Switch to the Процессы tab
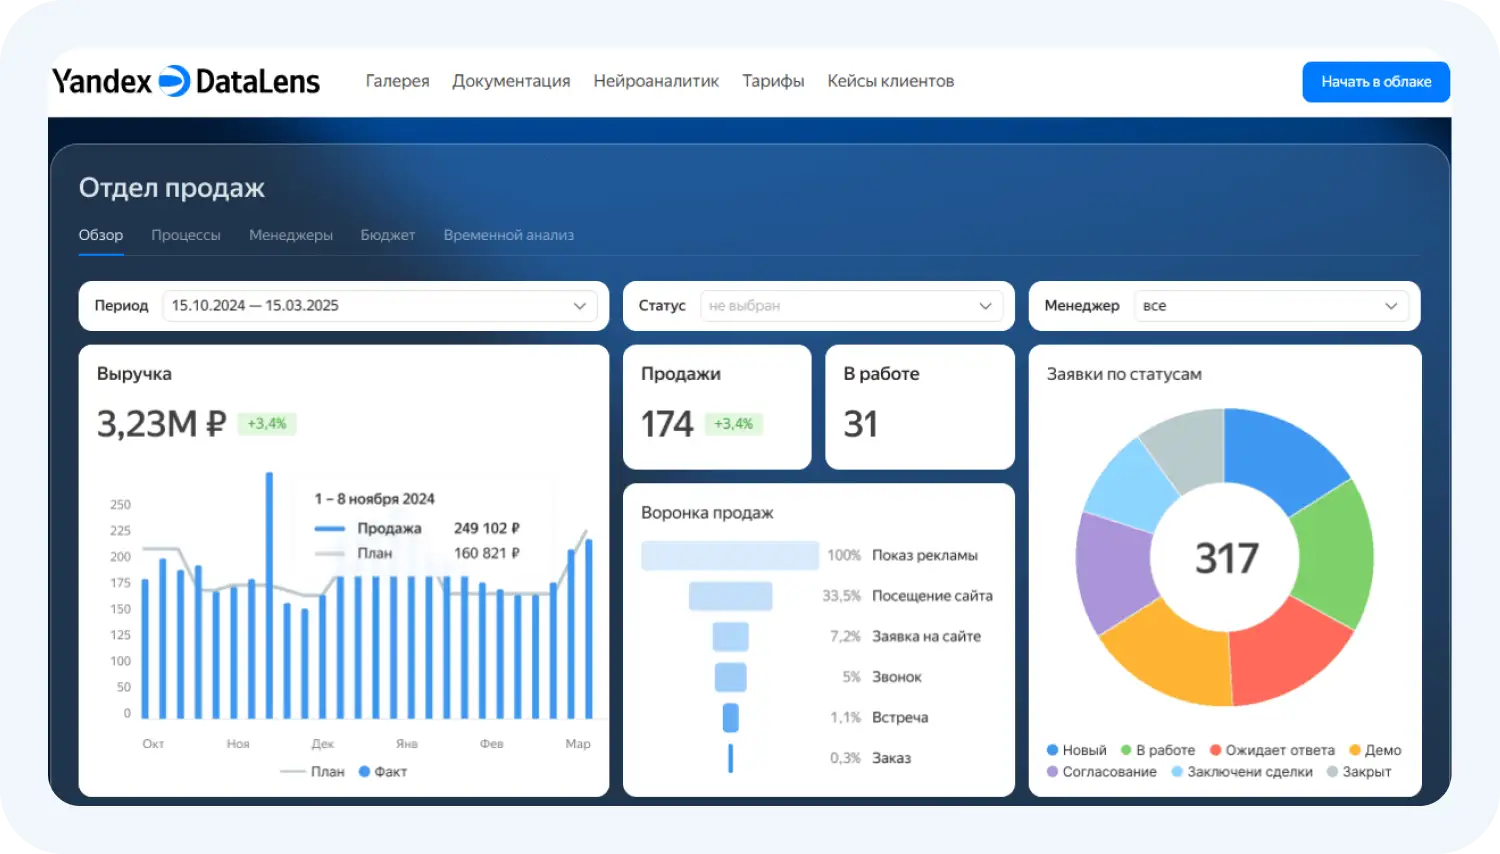The image size is (1500, 854). click(186, 235)
